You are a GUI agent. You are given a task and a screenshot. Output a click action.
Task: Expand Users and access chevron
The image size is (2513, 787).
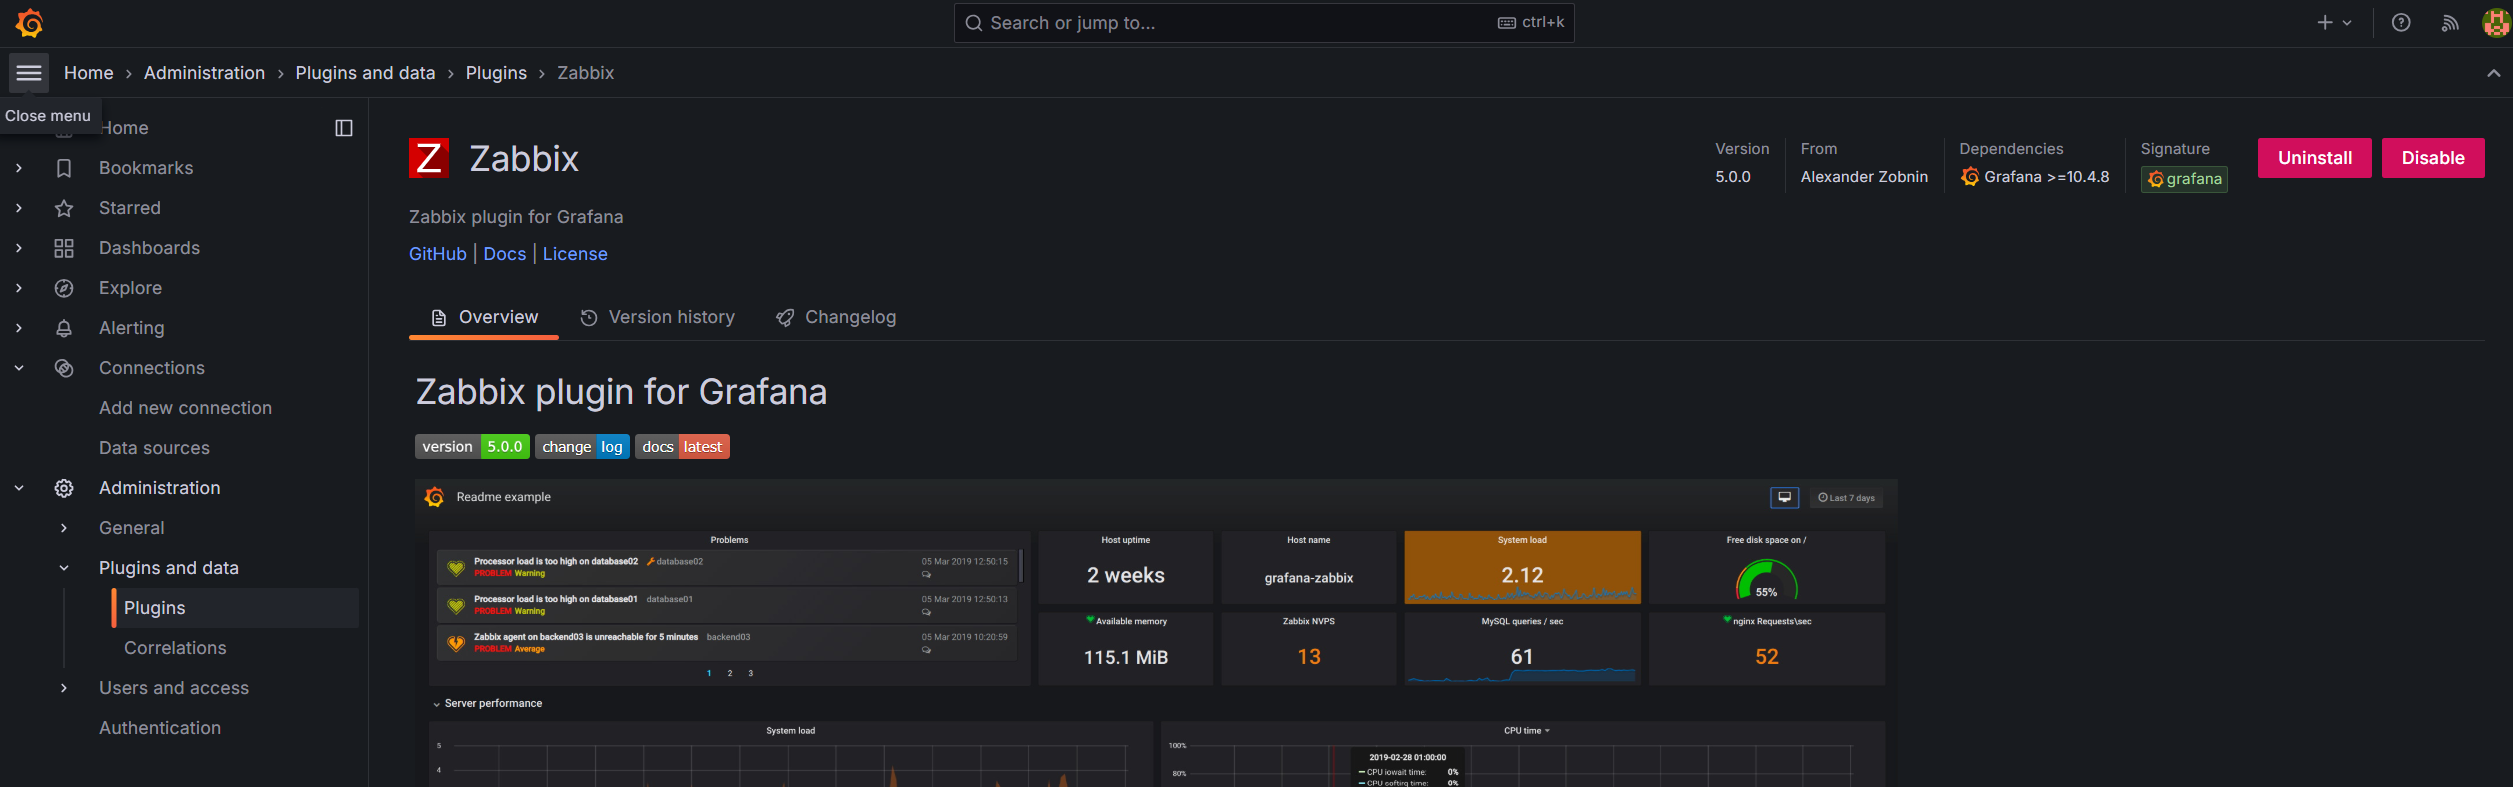(64, 688)
